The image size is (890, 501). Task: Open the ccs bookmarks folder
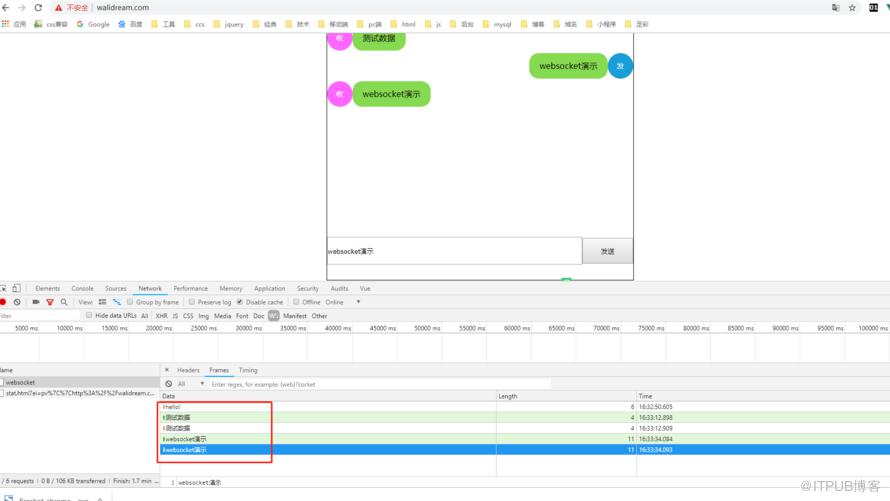(x=194, y=24)
